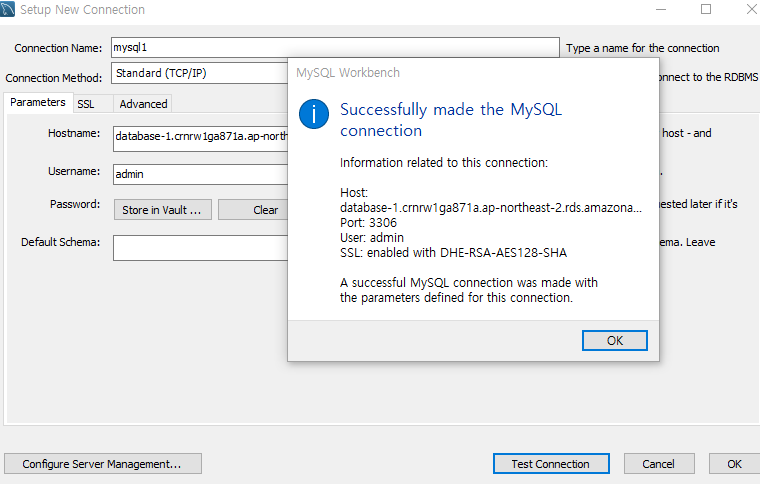760x484 pixels.
Task: Close the Setup New Connection window
Action: click(x=751, y=9)
